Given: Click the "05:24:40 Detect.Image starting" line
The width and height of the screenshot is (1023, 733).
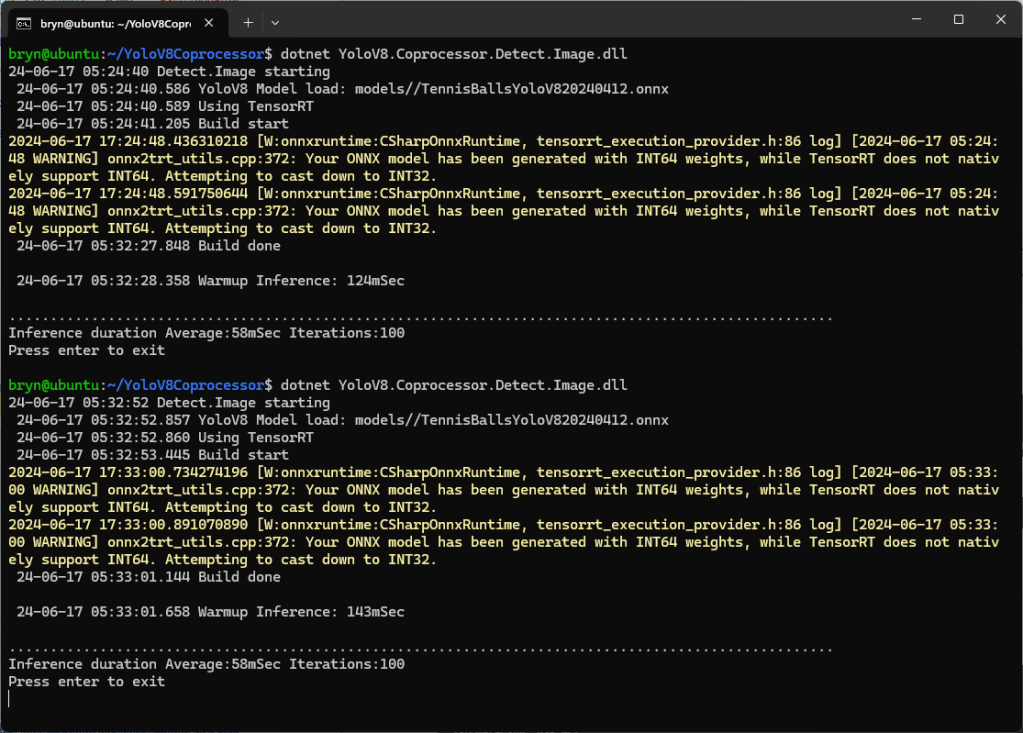Looking at the screenshot, I should point(168,72).
